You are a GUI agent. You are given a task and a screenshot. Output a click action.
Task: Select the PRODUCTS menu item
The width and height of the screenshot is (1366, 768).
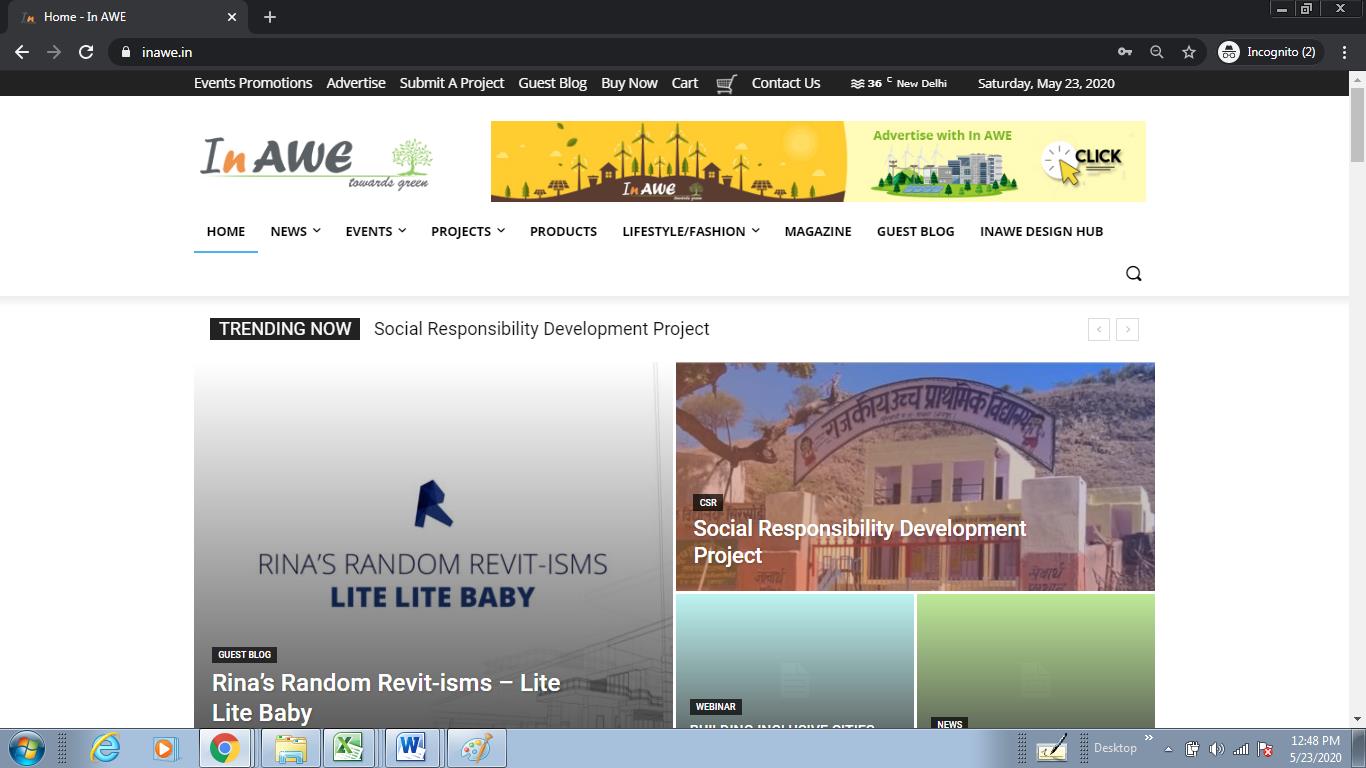563,231
